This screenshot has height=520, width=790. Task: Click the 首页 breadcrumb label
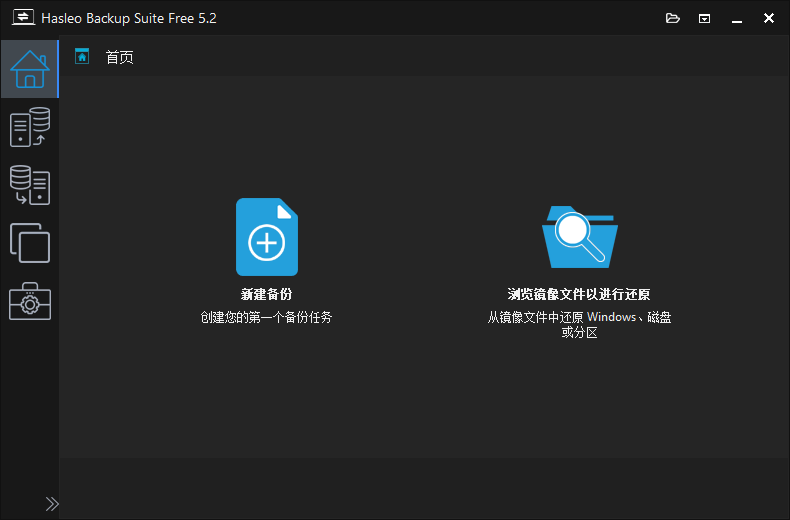[119, 57]
